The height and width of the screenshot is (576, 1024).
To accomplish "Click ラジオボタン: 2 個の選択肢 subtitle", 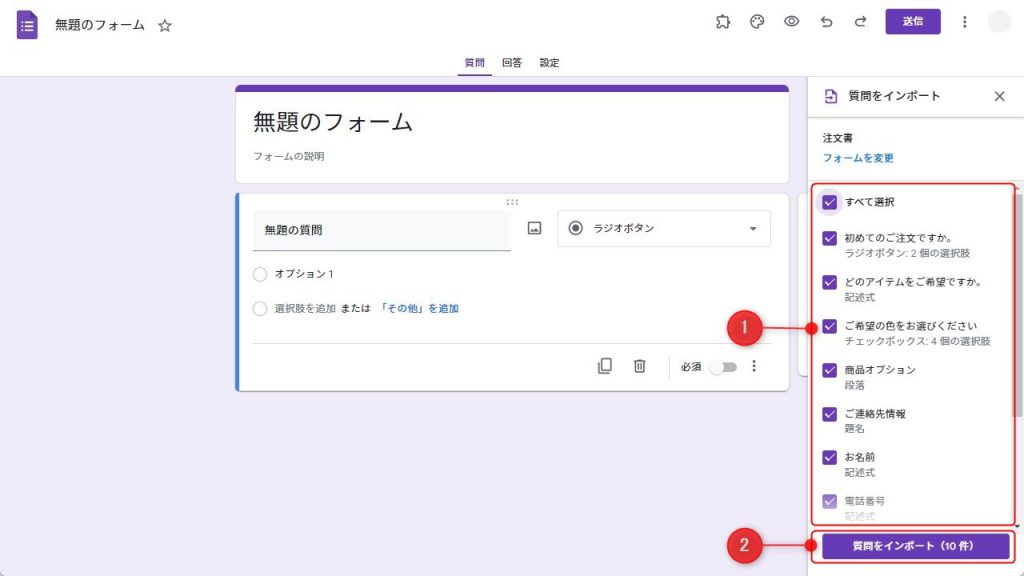I will click(907, 253).
